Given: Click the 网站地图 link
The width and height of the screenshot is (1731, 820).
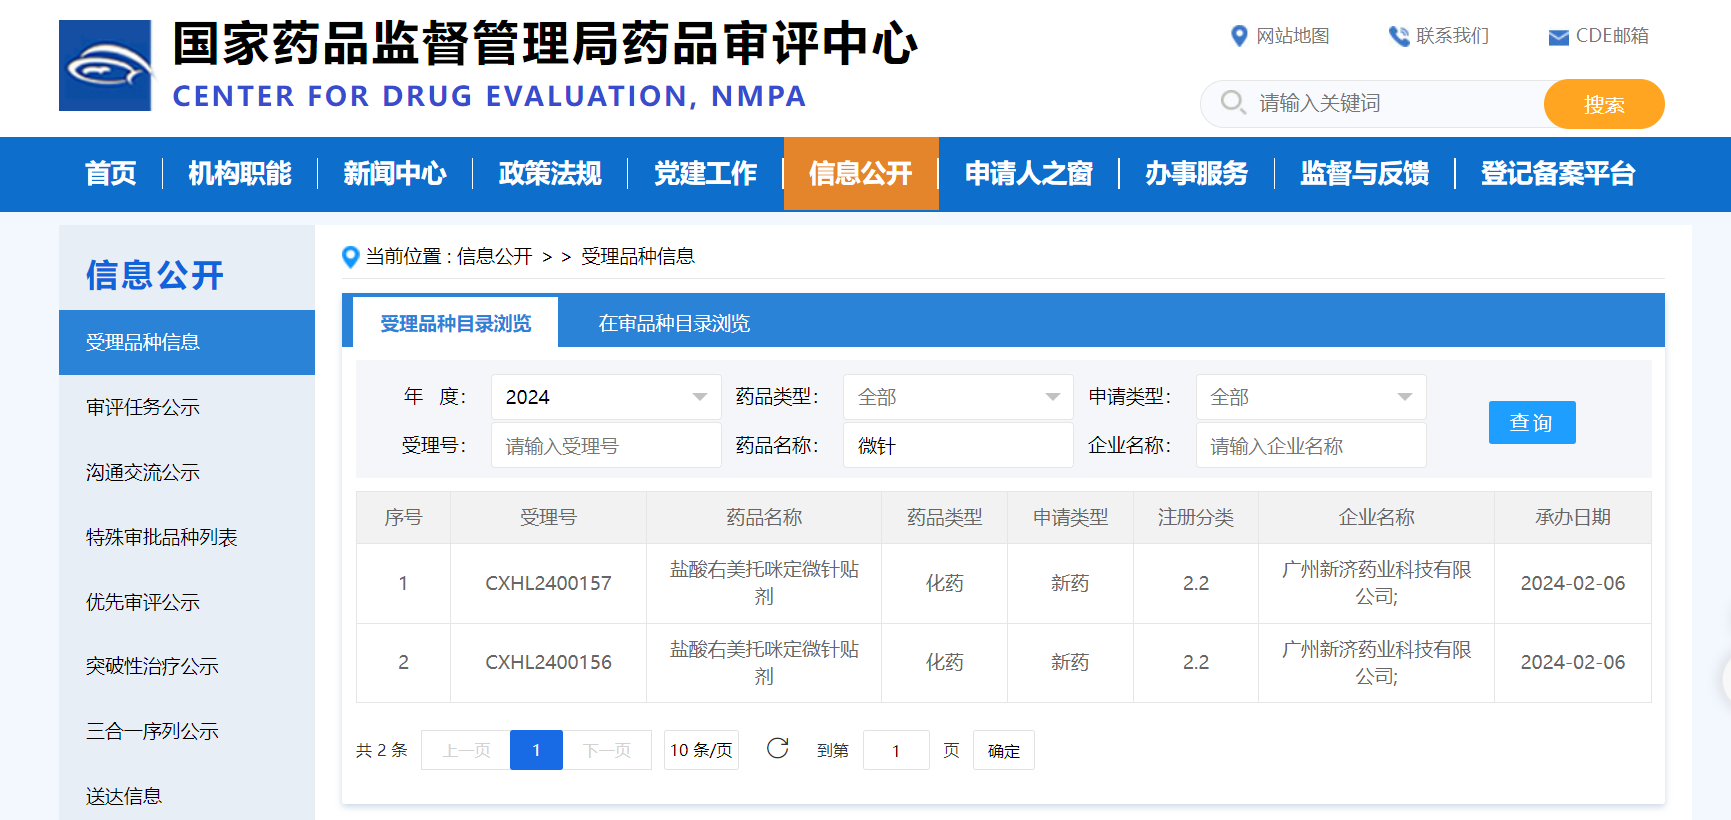Looking at the screenshot, I should click(1293, 36).
